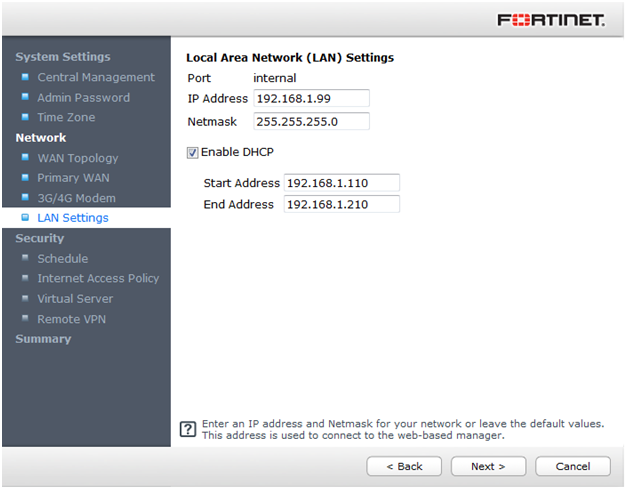Click the Next button
The height and width of the screenshot is (496, 629).
(x=488, y=466)
